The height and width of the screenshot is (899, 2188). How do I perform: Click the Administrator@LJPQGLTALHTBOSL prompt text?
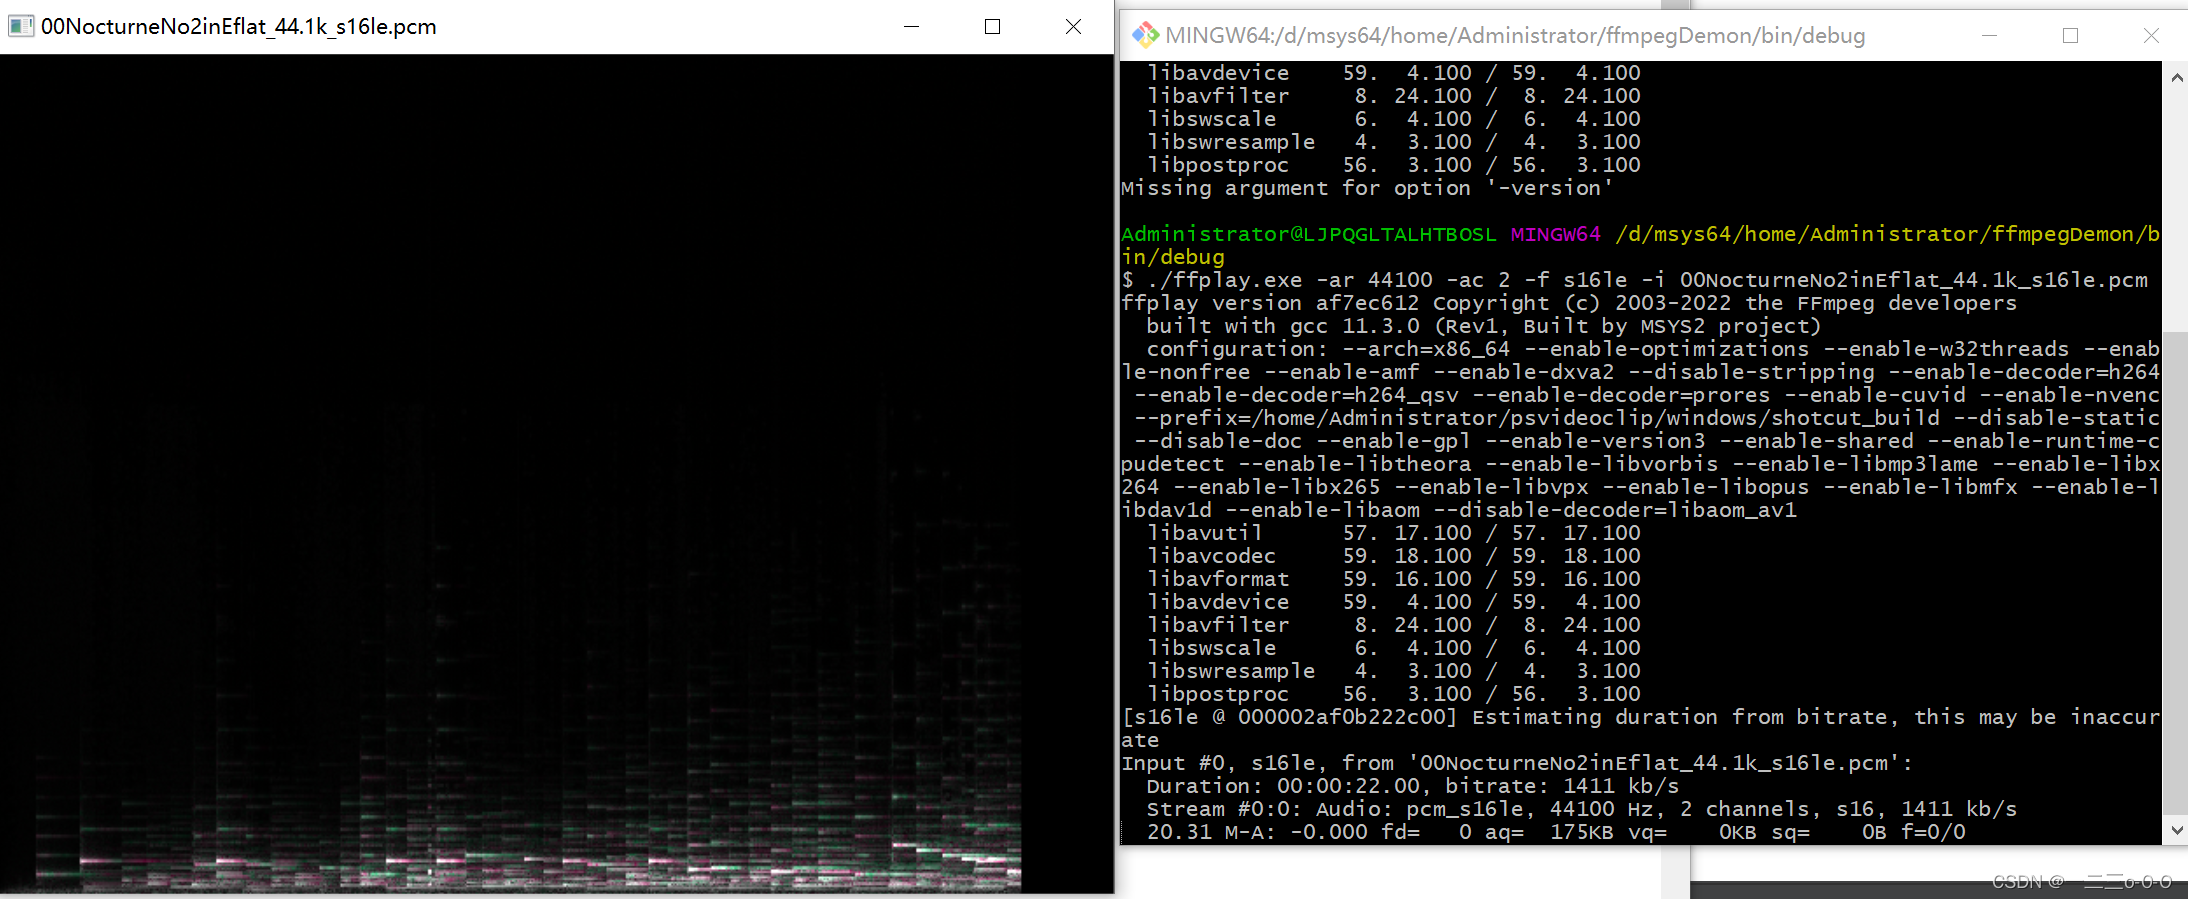click(x=1308, y=234)
